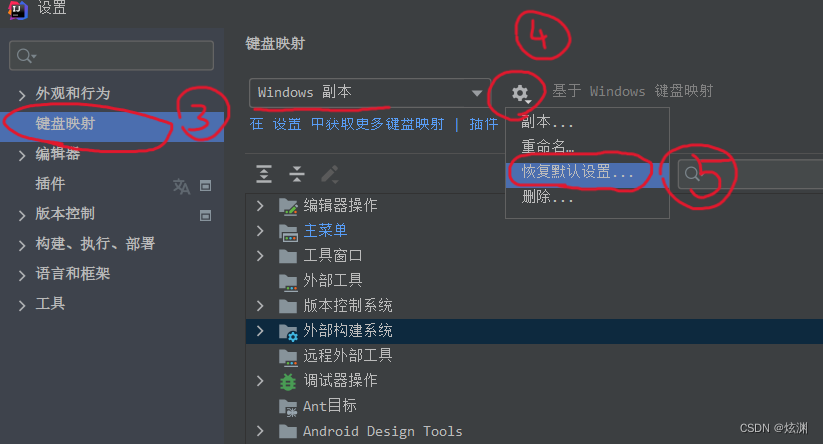Click the 编辑器操作 folder icon

pos(288,206)
